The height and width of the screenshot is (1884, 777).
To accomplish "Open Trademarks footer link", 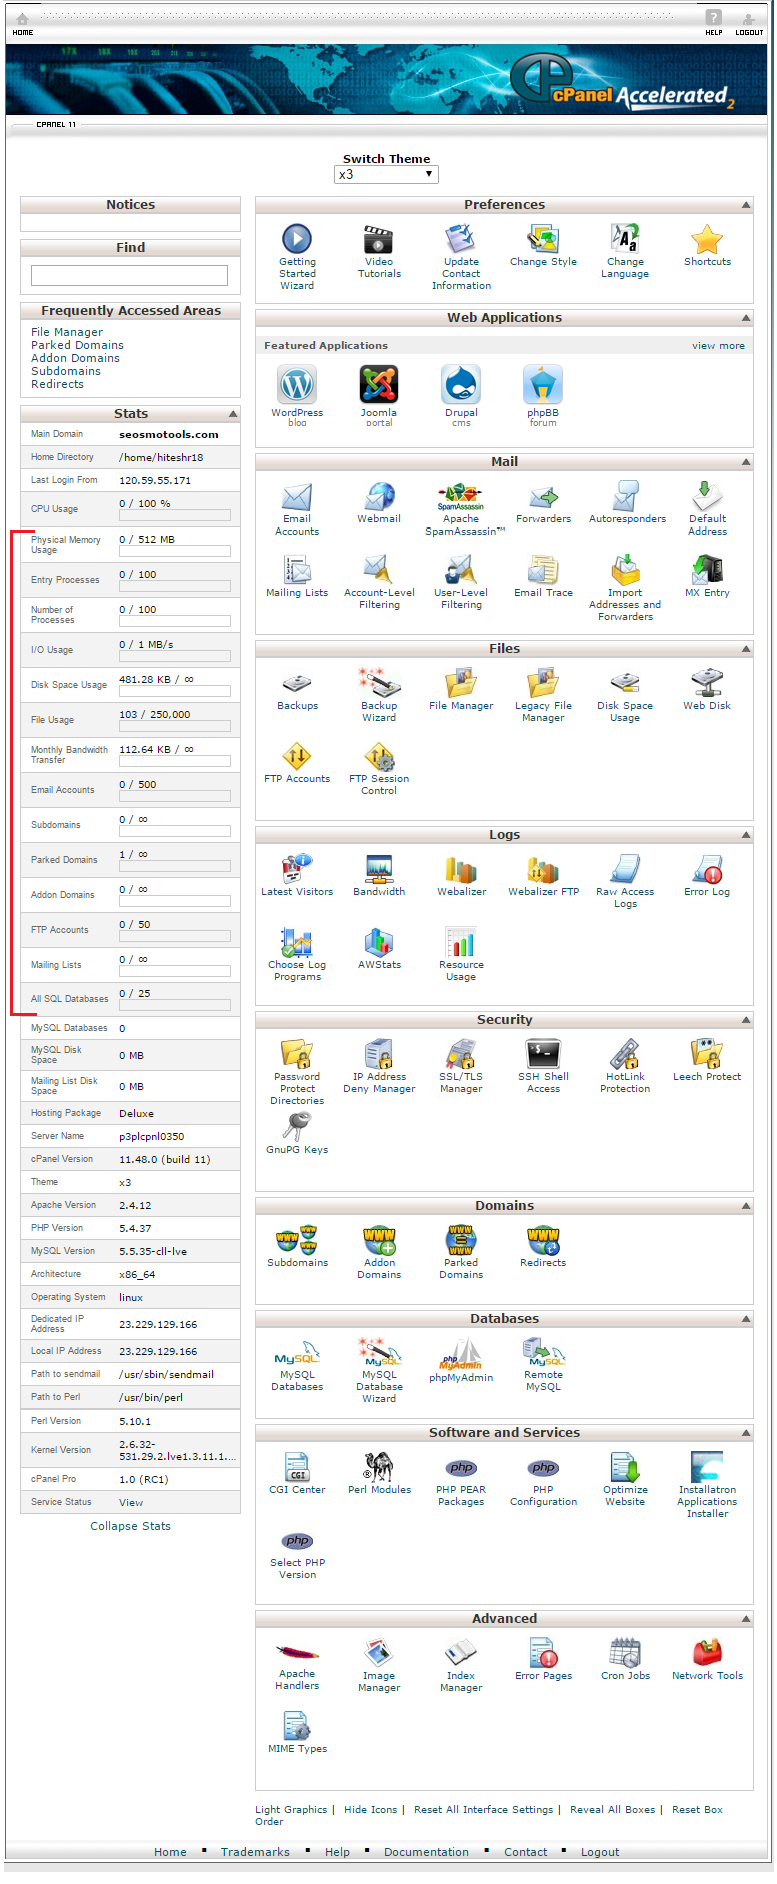I will [x=255, y=1852].
